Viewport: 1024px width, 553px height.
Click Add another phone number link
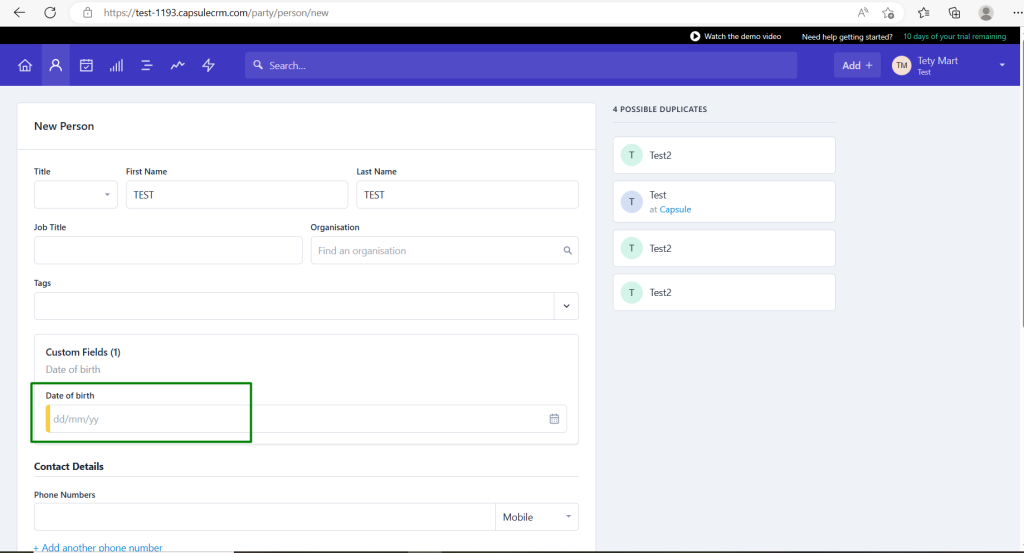(x=98, y=548)
